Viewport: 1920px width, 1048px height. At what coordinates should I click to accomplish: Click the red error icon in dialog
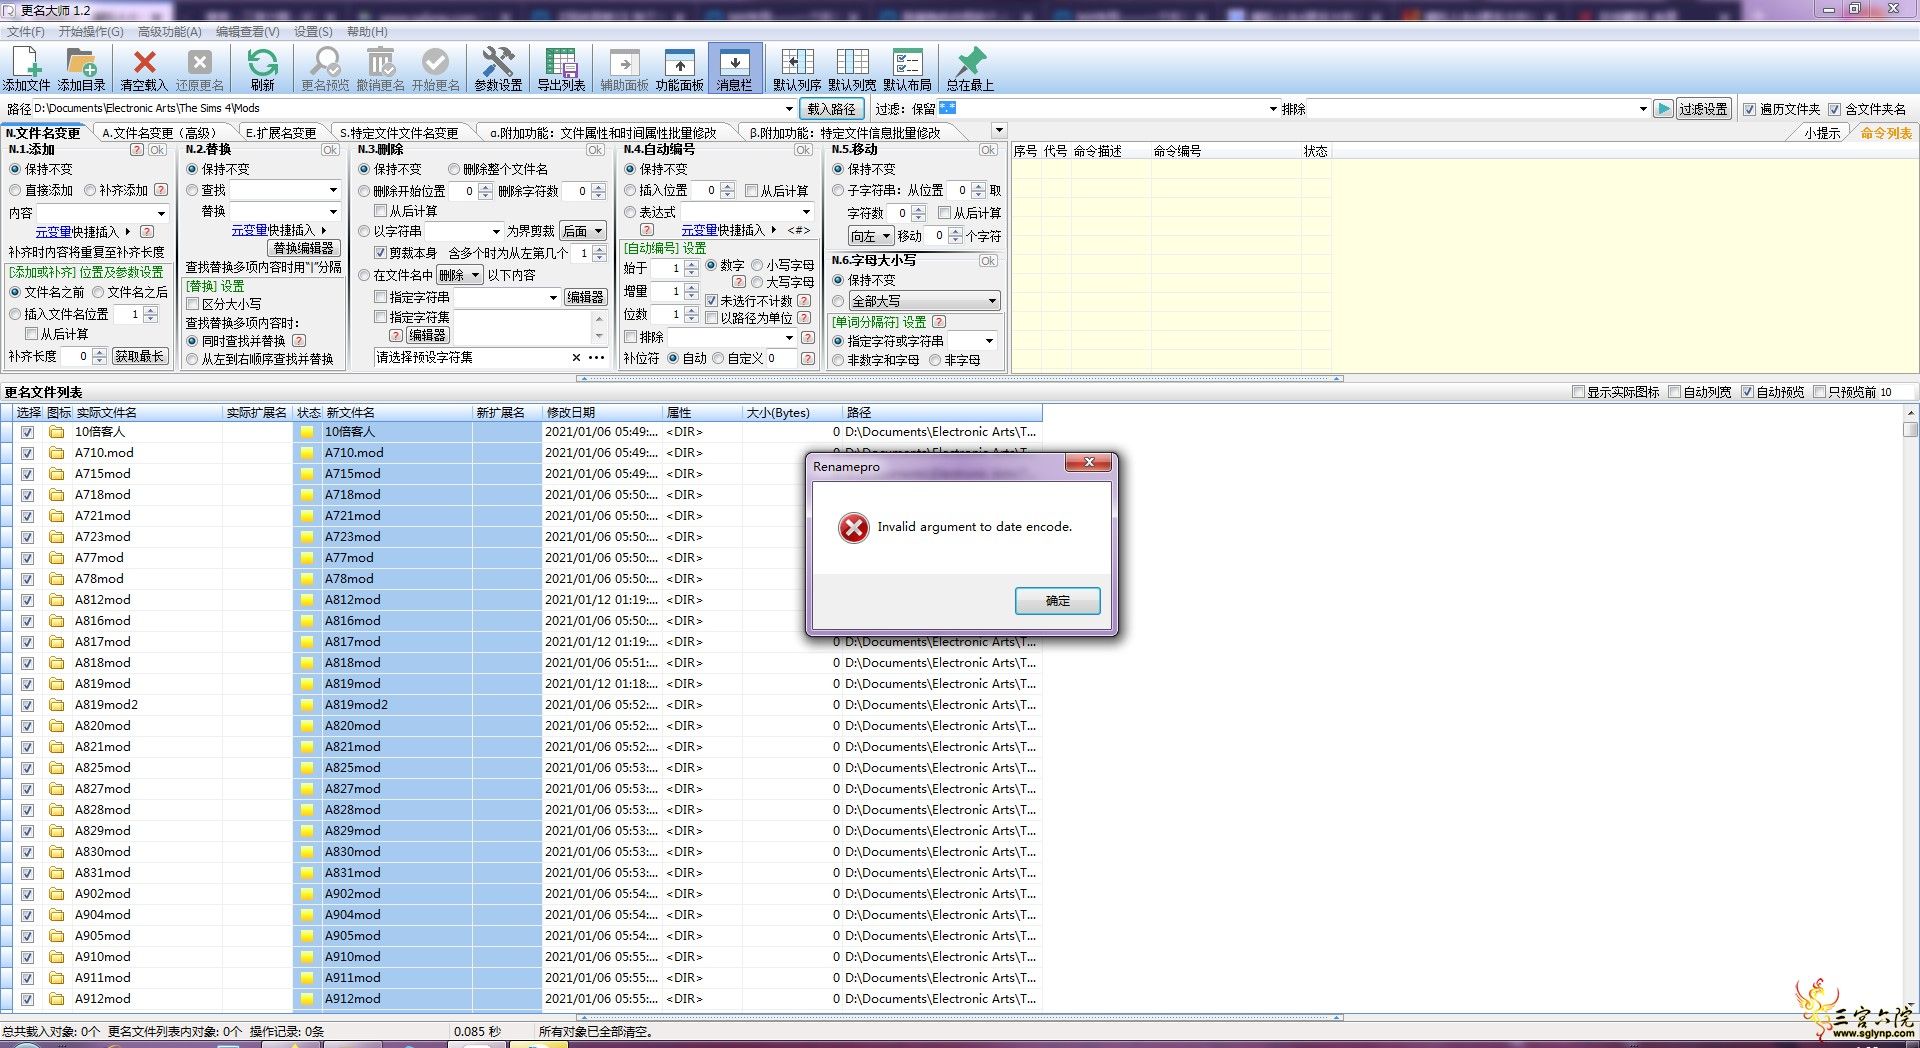pos(854,527)
